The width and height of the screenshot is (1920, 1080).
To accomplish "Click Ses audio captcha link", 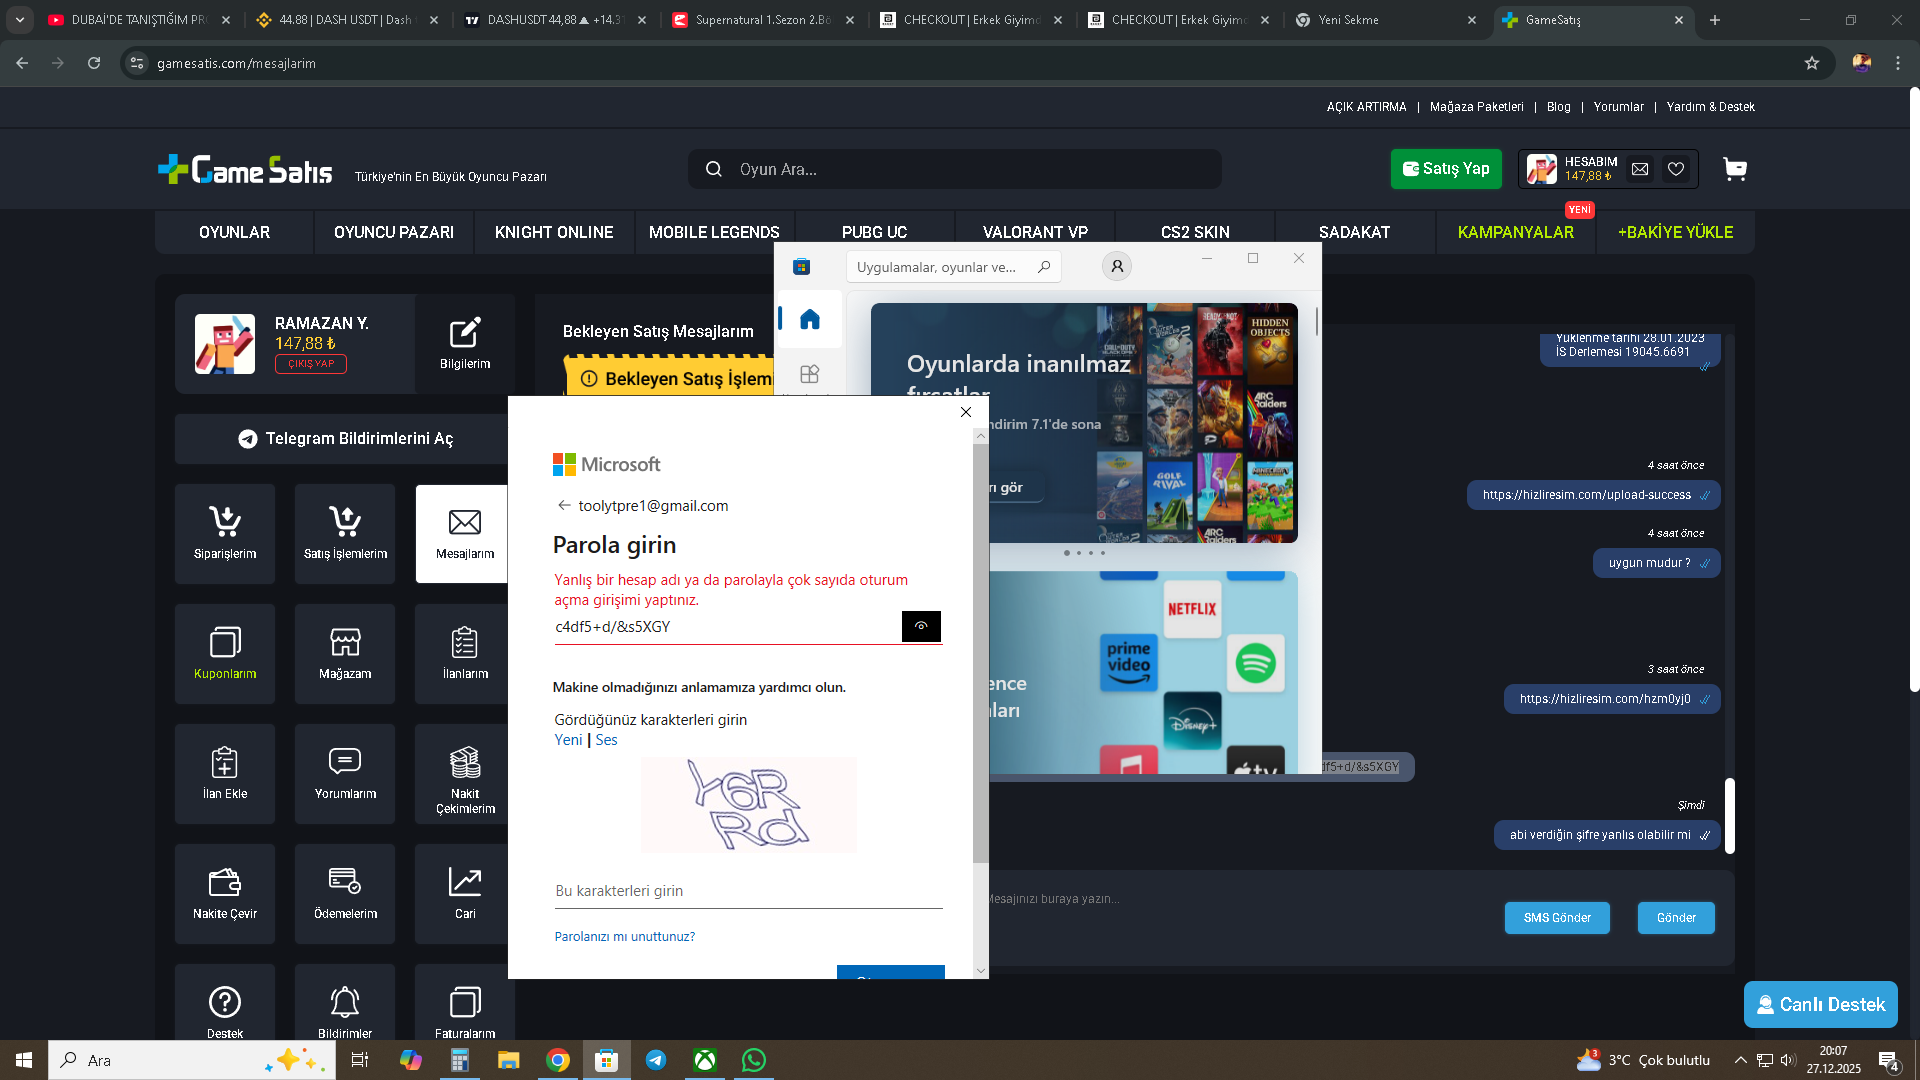I will 606,740.
